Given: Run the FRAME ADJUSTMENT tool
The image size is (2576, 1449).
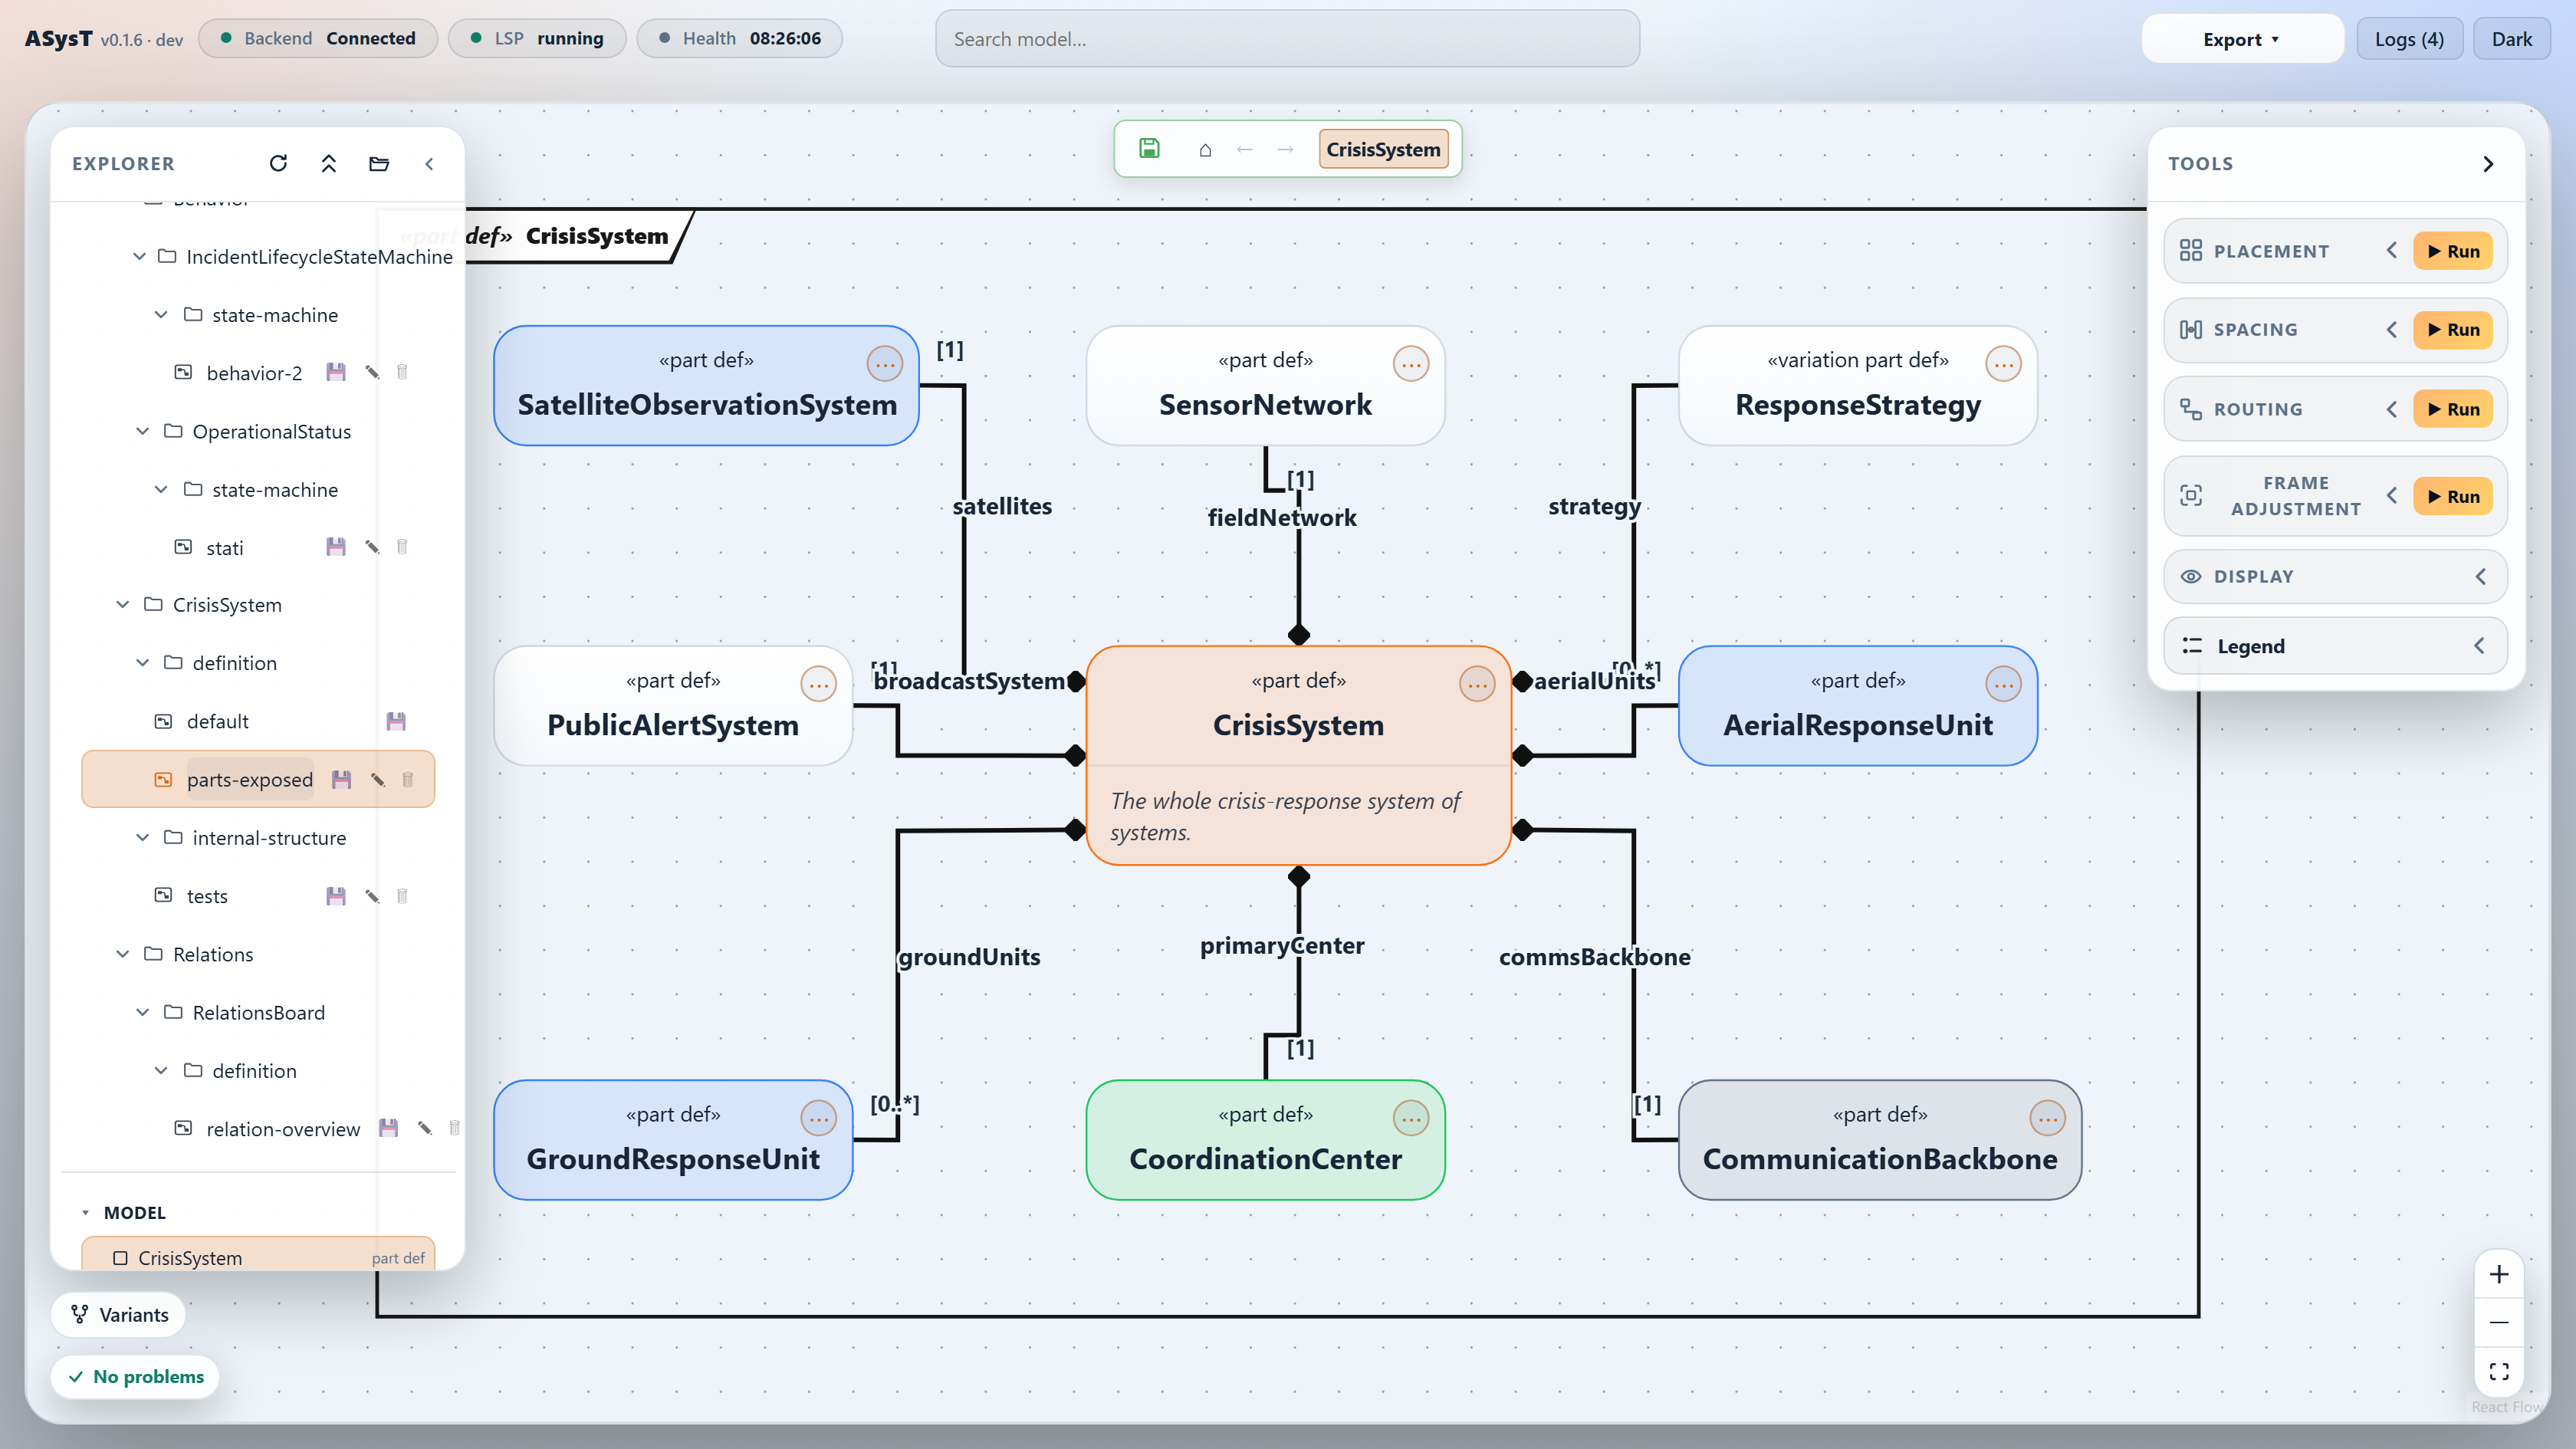Looking at the screenshot, I should click(2452, 496).
